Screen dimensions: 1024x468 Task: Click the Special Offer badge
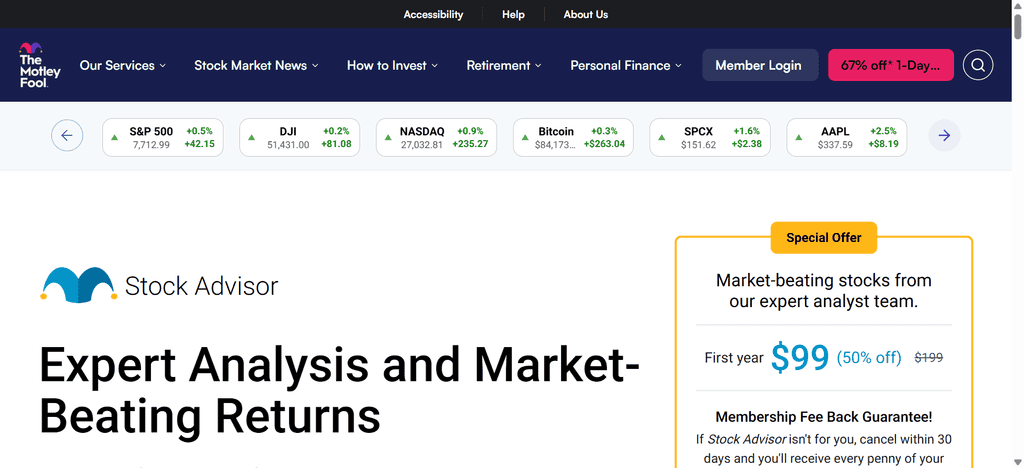824,238
